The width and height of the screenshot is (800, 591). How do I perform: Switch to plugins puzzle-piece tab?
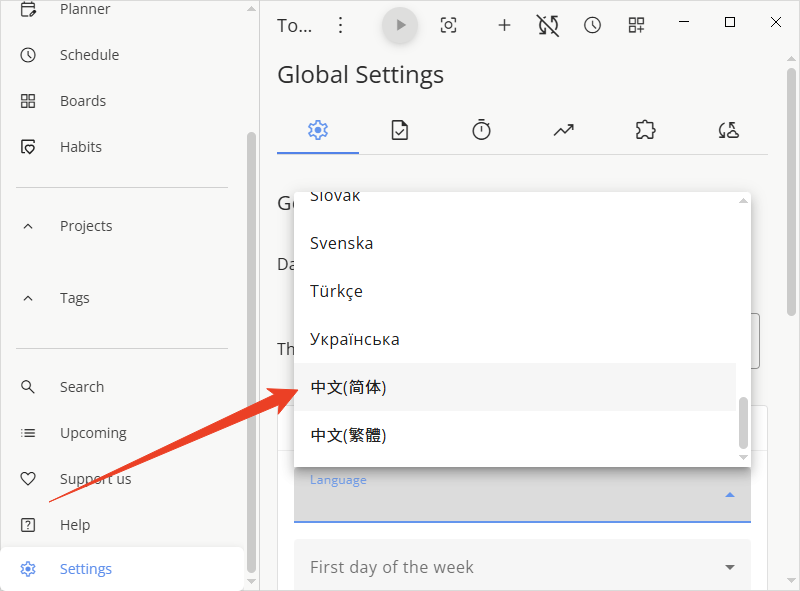(x=645, y=130)
